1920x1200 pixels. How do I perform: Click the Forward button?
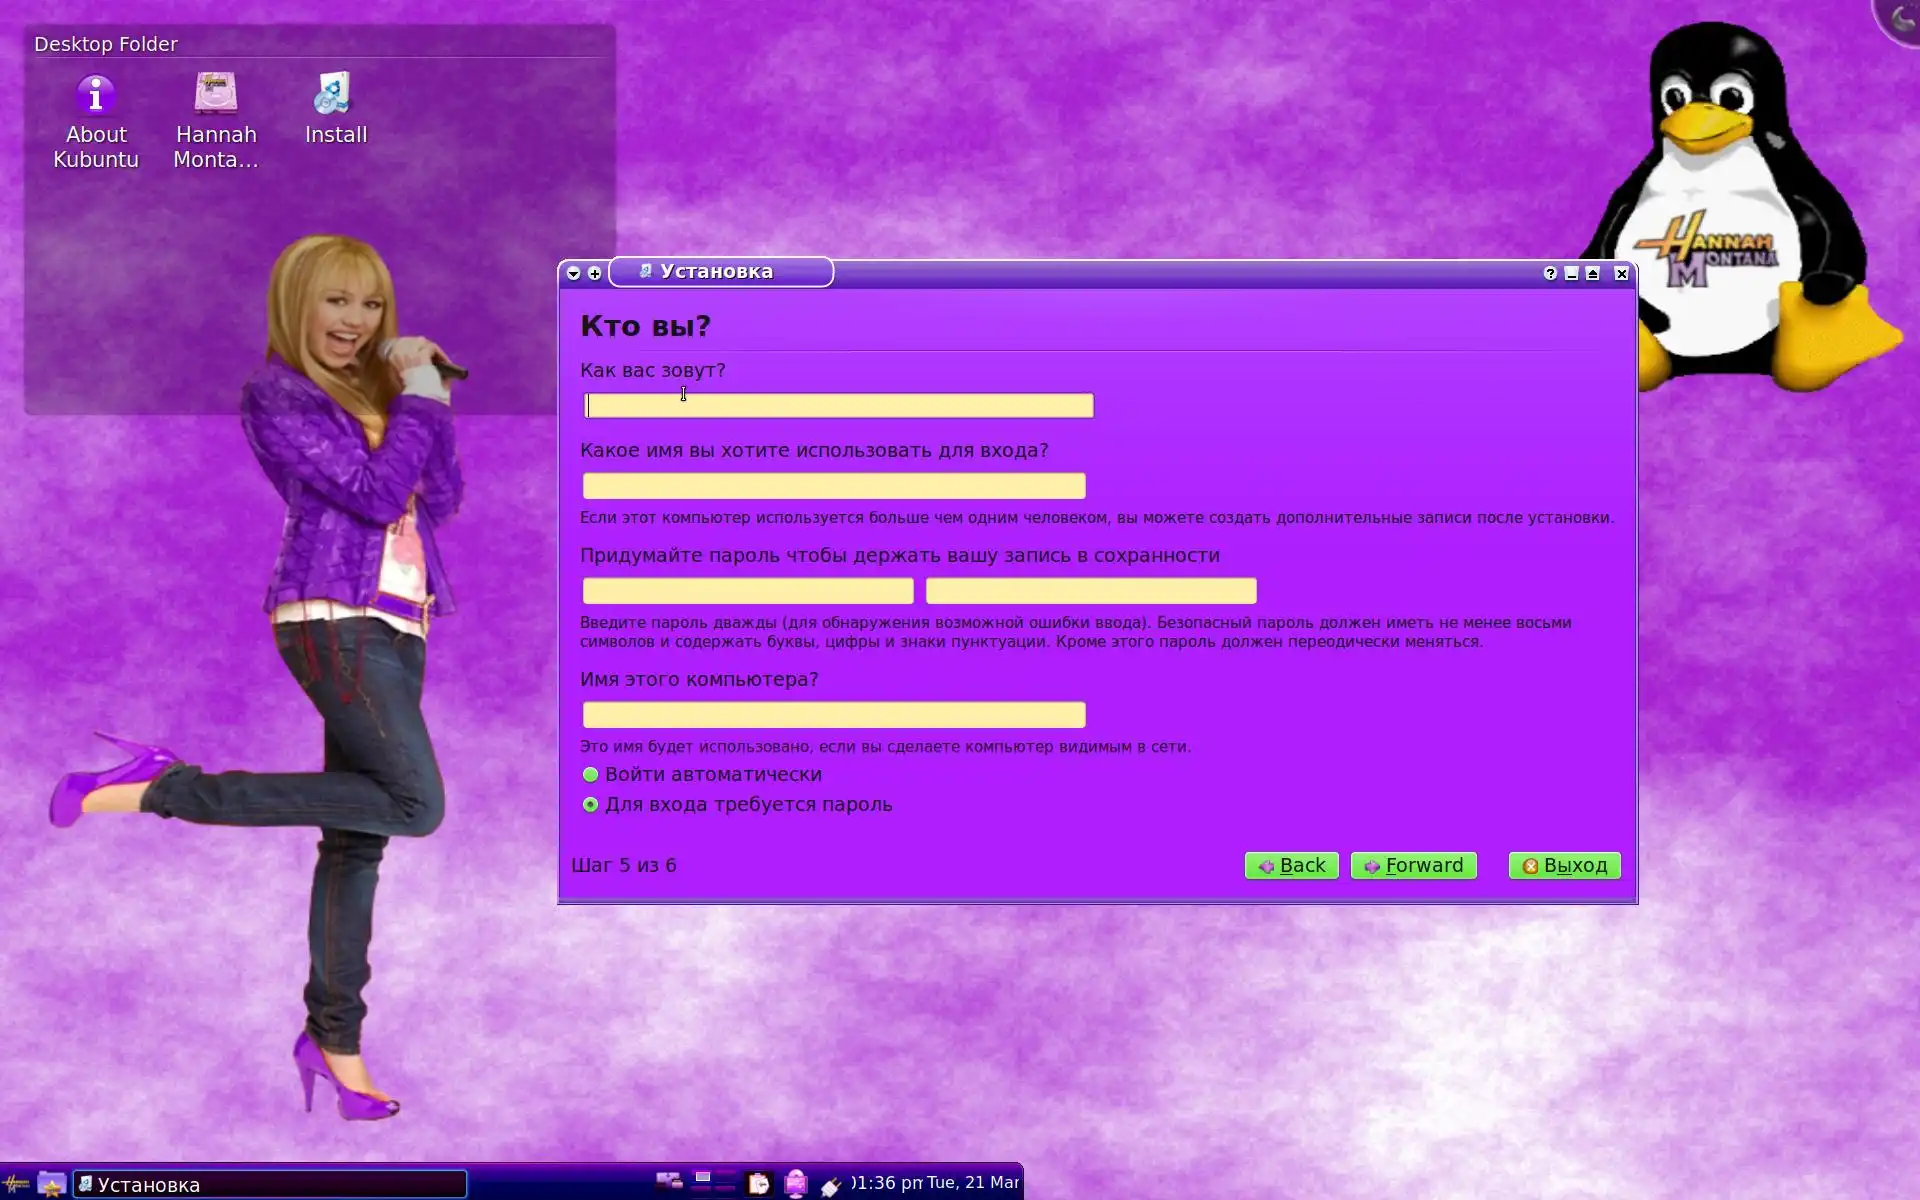pos(1413,866)
